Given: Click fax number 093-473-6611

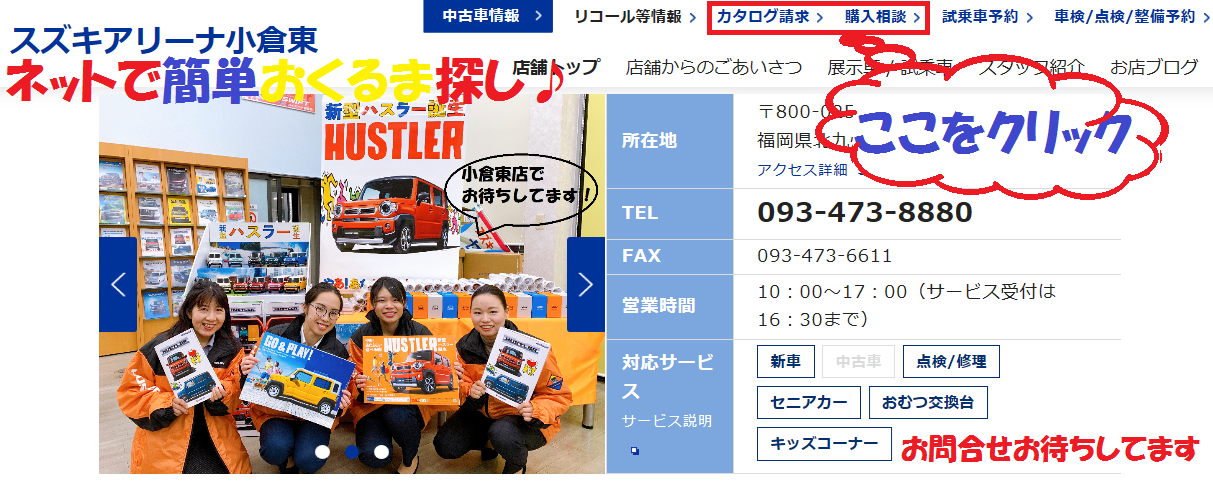Looking at the screenshot, I should (x=824, y=256).
